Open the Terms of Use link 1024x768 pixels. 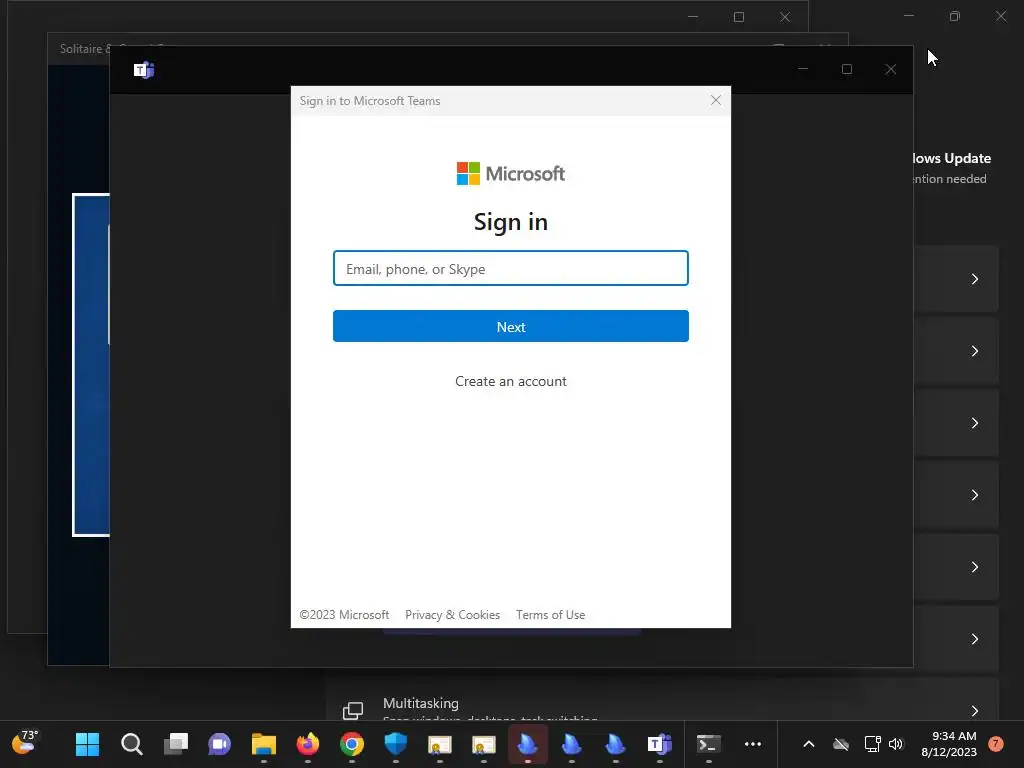click(550, 615)
